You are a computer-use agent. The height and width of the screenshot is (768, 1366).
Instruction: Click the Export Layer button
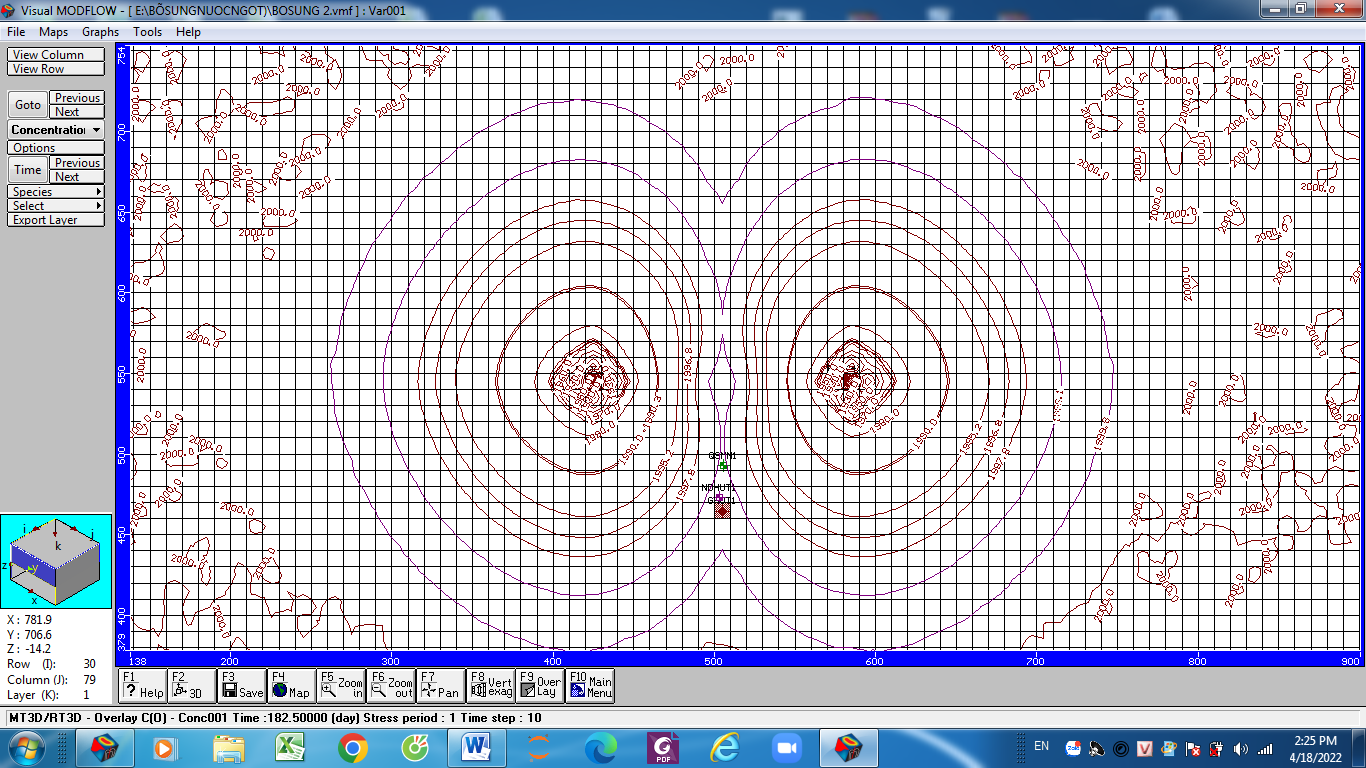(55, 220)
